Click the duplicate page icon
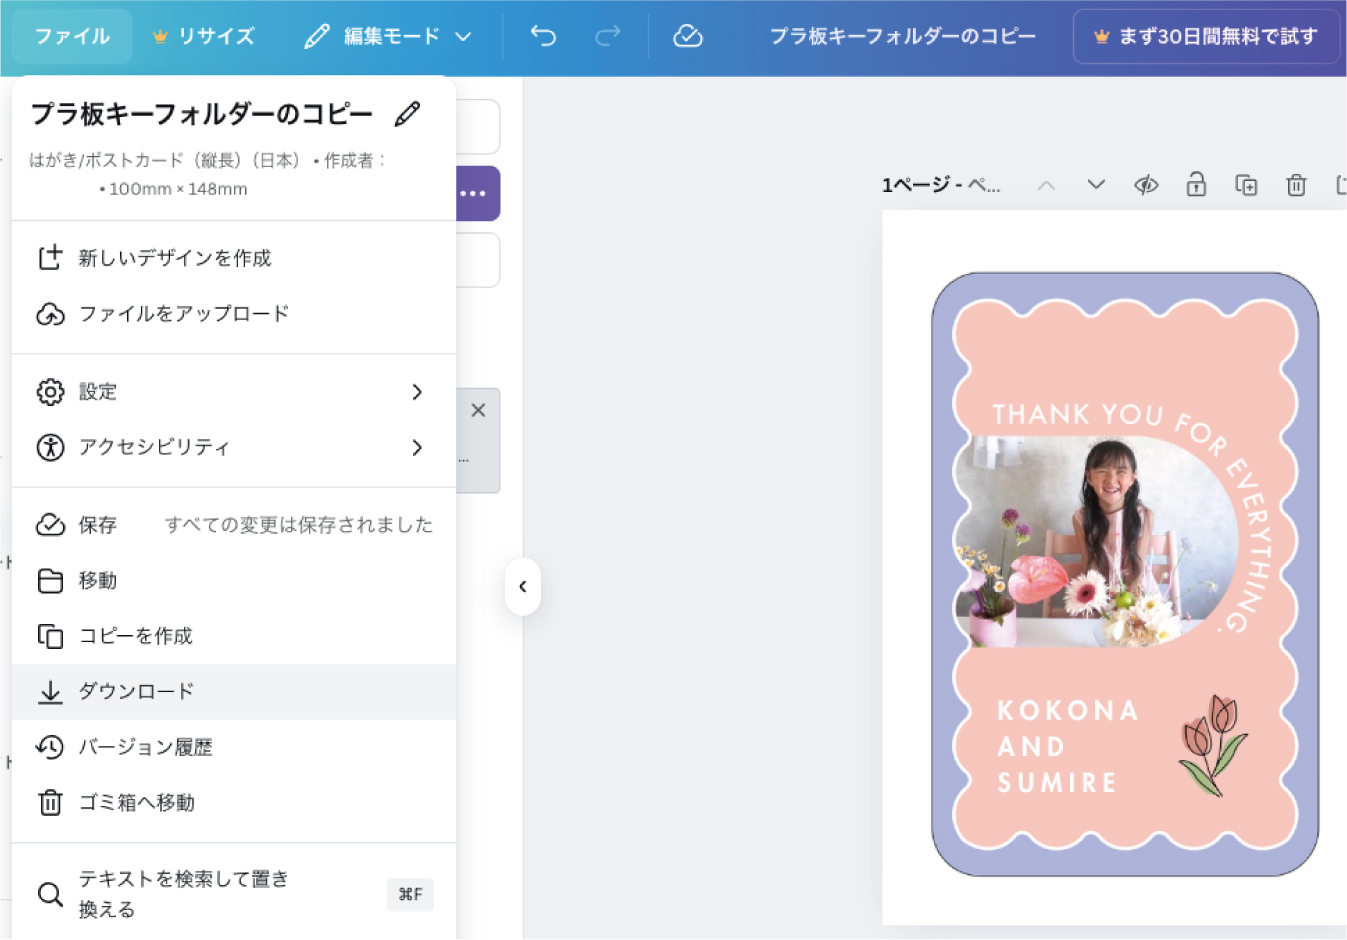Screen dimensions: 1347x940 [1246, 185]
